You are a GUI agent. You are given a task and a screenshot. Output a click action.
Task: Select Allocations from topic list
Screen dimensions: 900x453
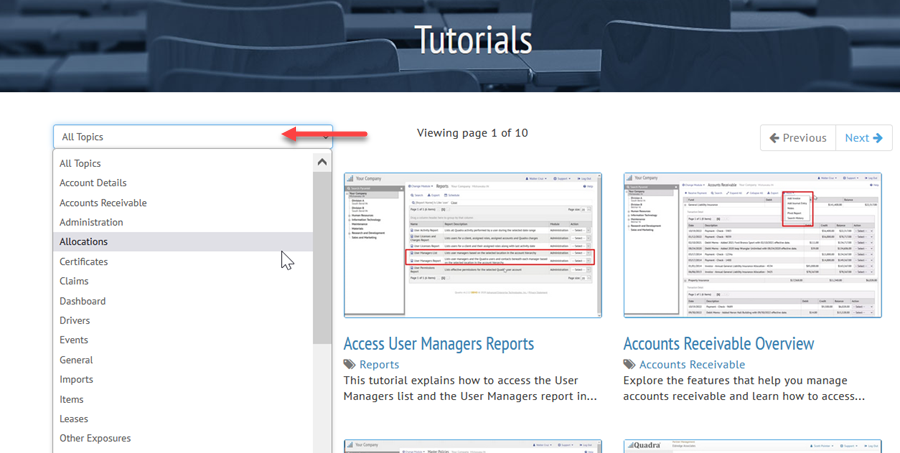coord(84,242)
